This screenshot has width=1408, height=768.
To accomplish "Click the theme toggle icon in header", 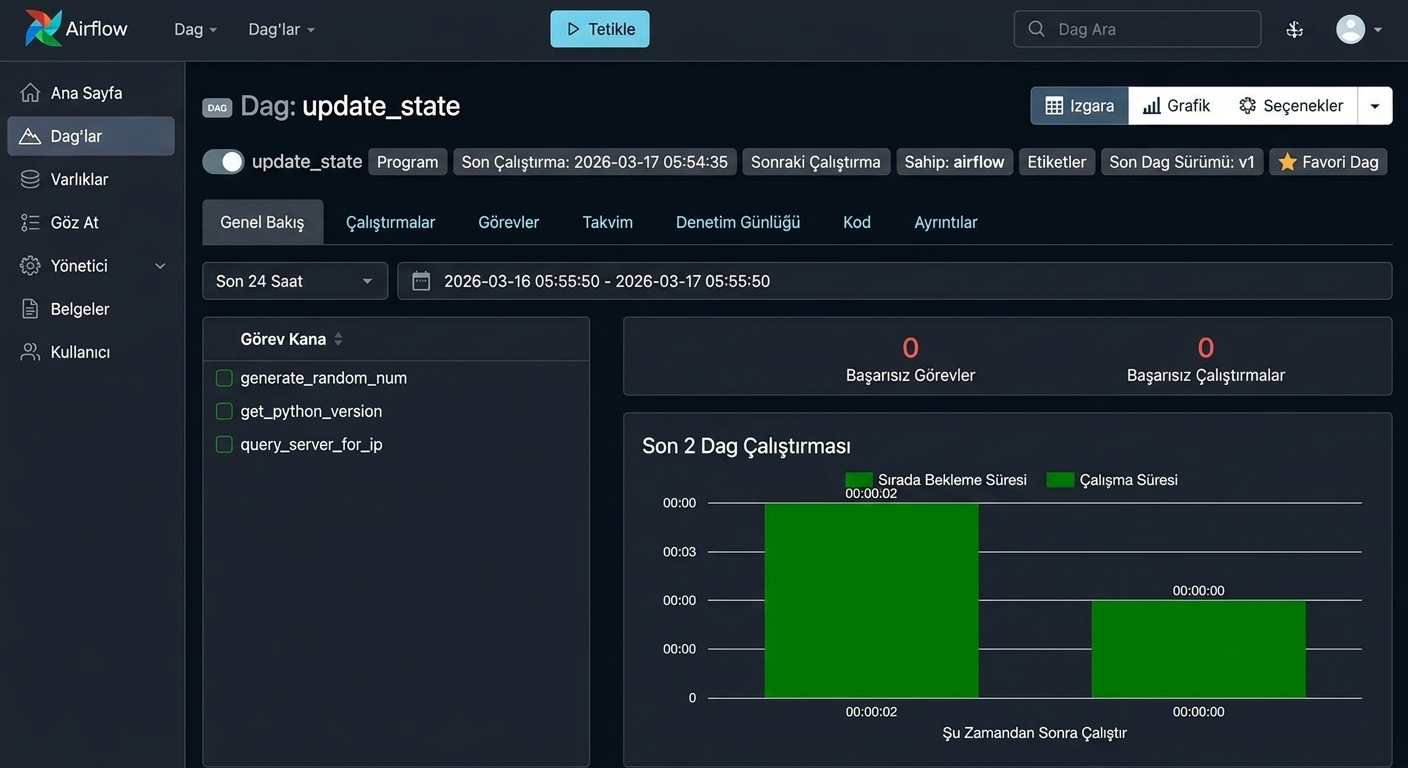I will (1295, 29).
